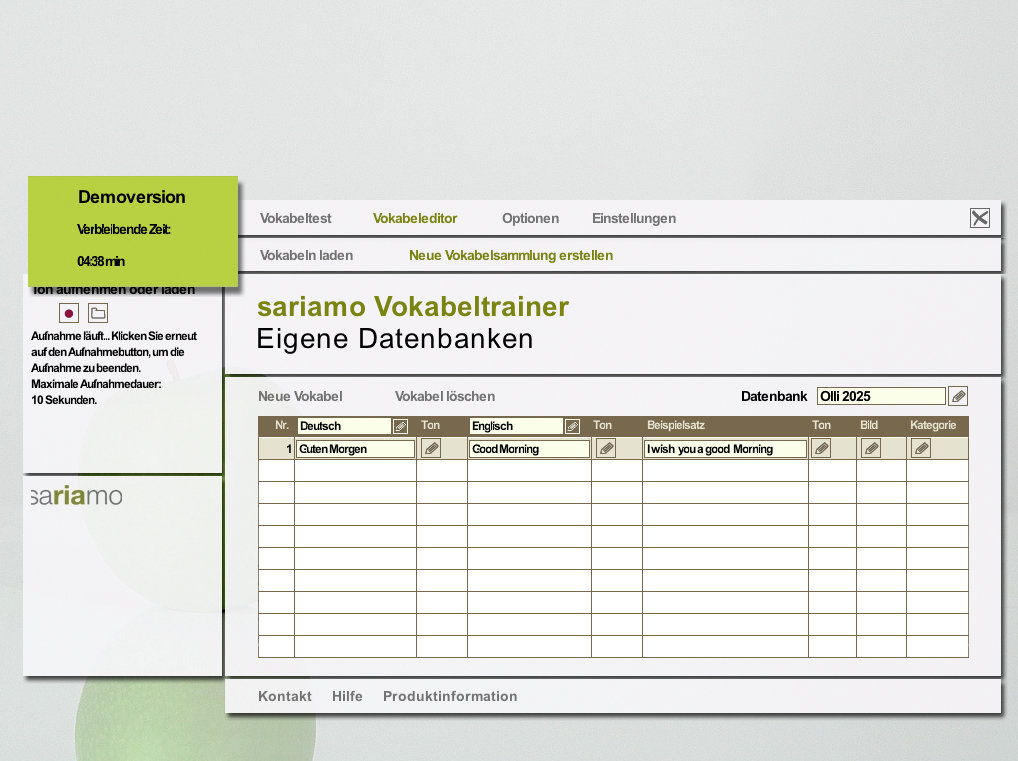This screenshot has width=1018, height=761.
Task: Click Neue Vokabel to add entry
Action: click(300, 396)
